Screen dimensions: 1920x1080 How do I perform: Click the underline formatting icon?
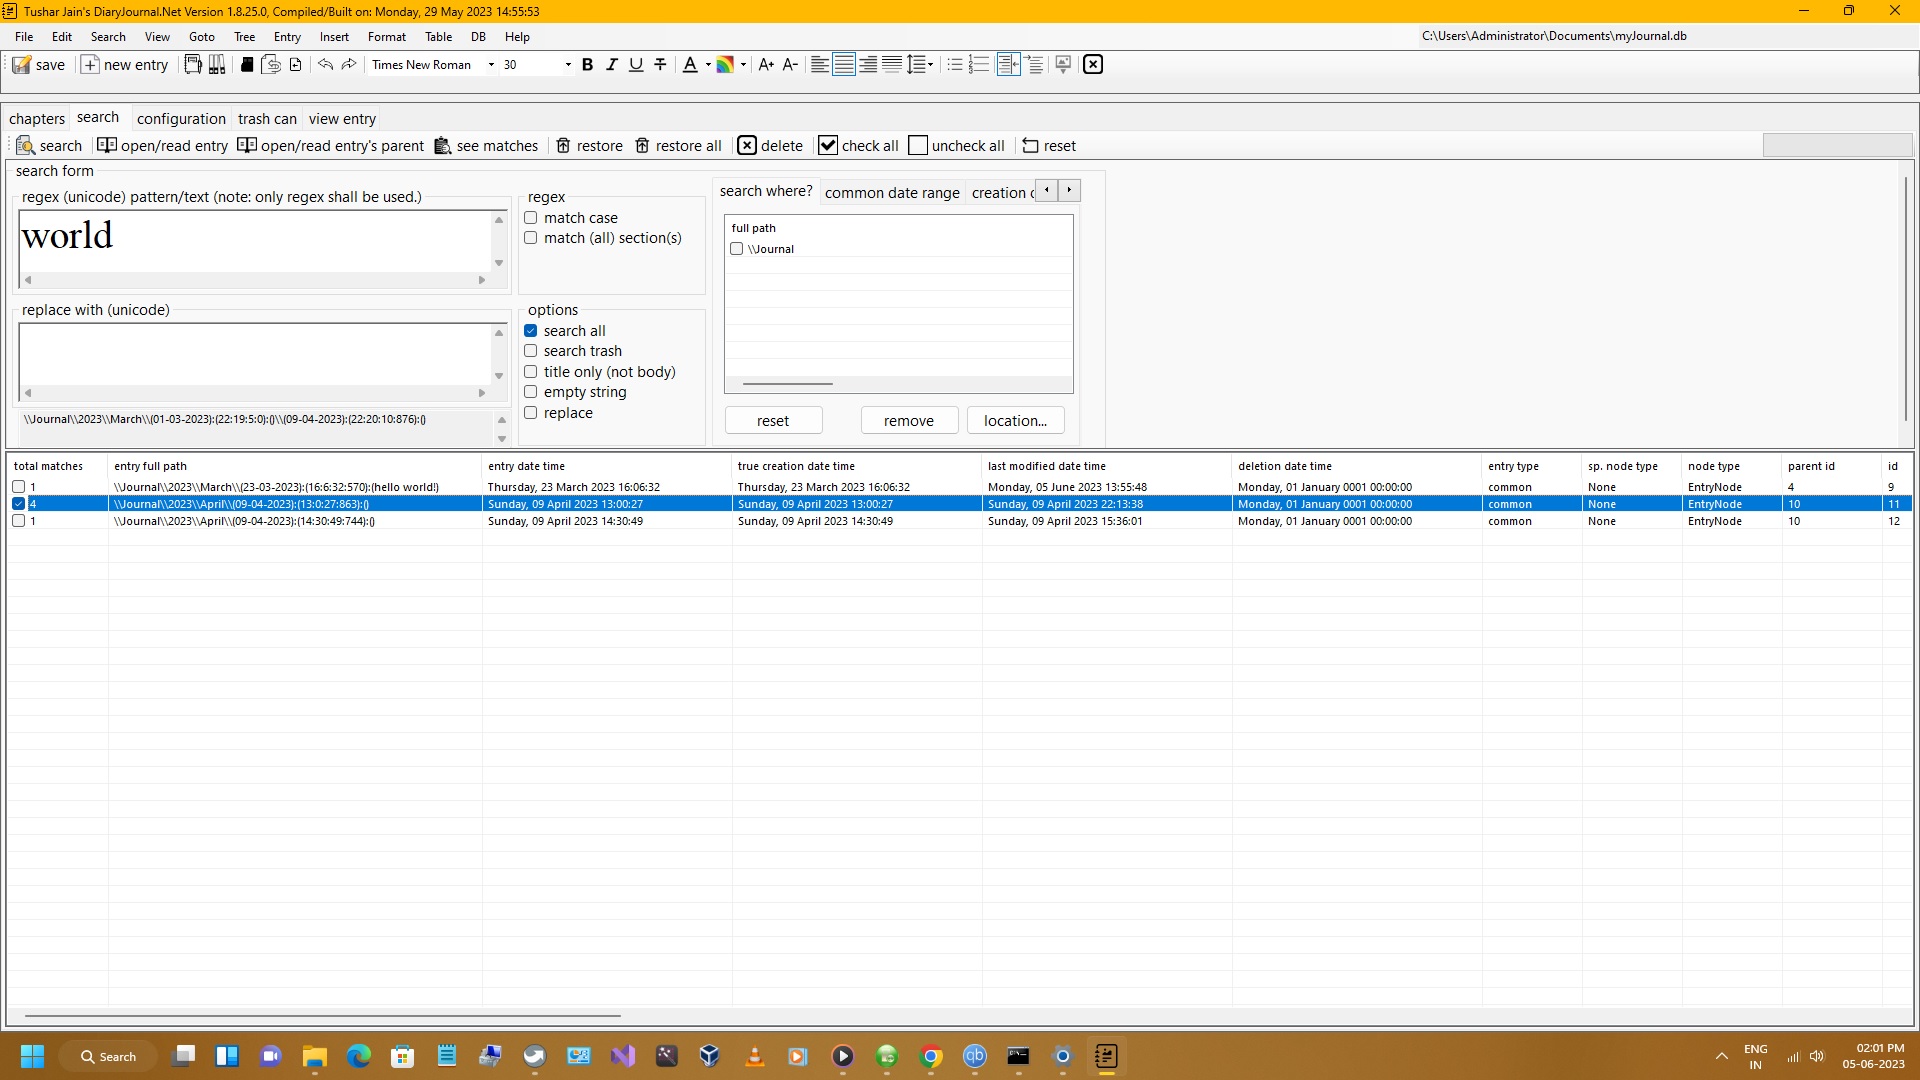[x=636, y=65]
